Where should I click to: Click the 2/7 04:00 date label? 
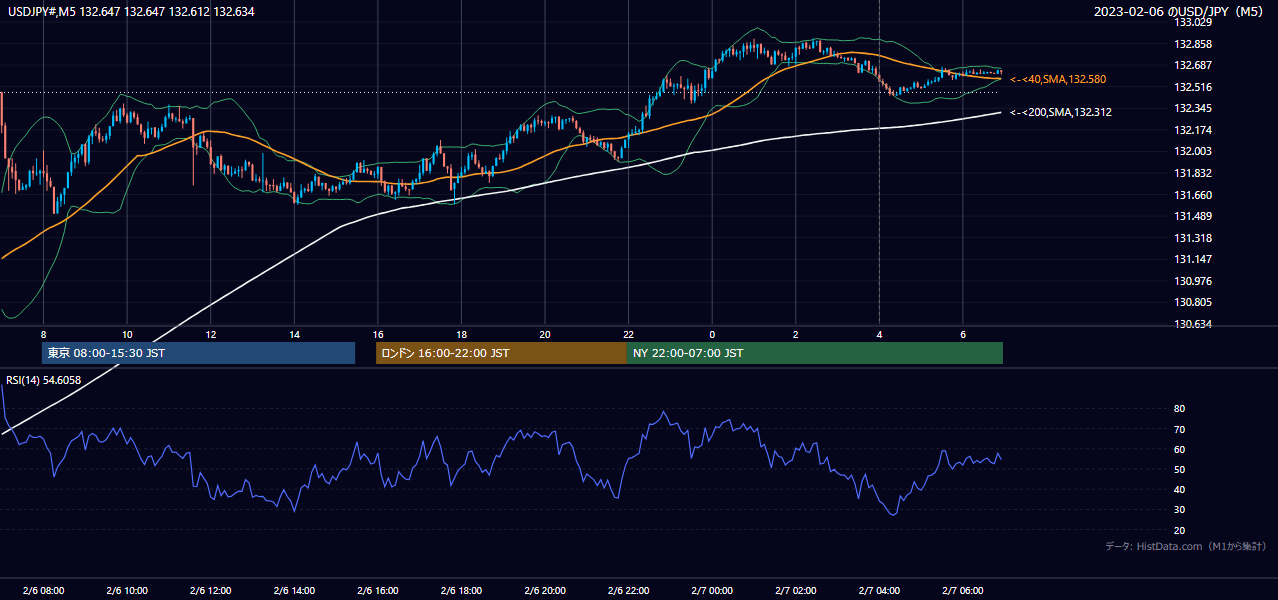(x=879, y=591)
